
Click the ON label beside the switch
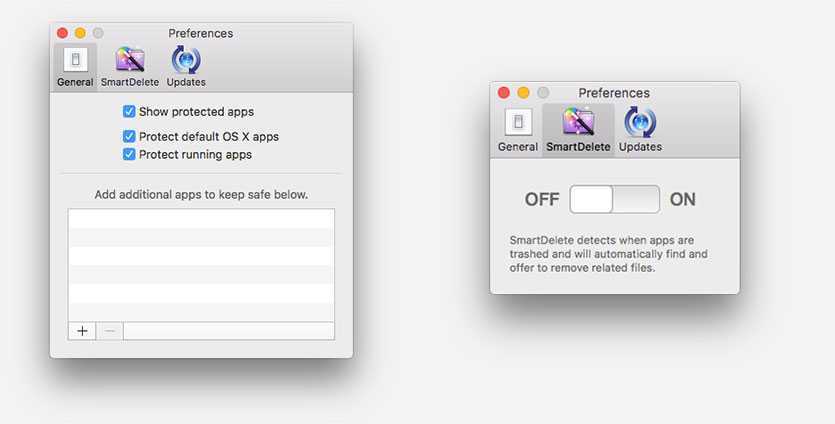pyautogui.click(x=682, y=199)
